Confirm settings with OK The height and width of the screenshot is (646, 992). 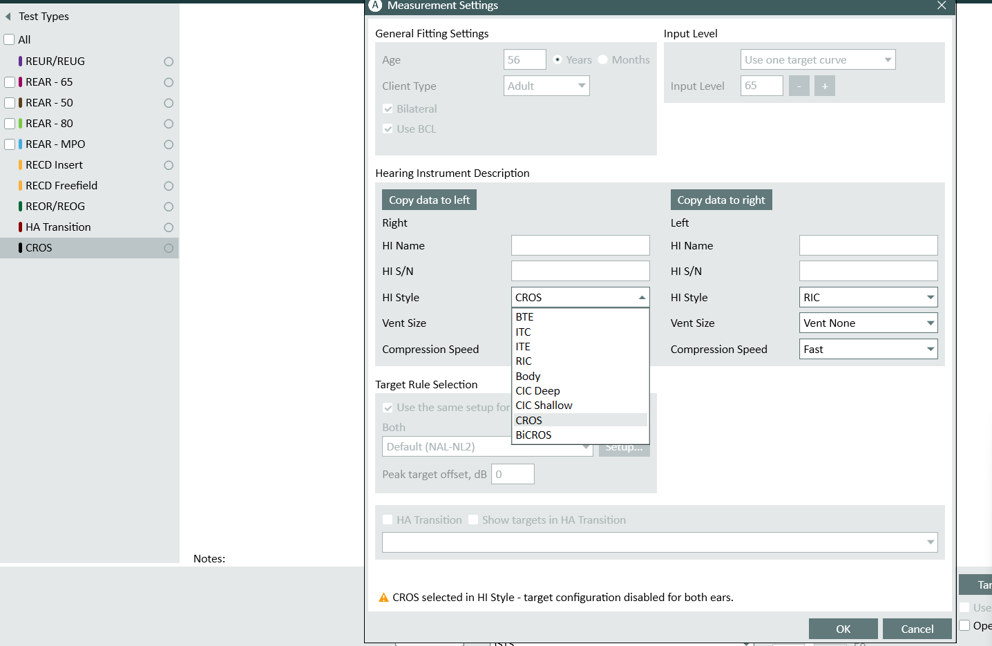843,629
